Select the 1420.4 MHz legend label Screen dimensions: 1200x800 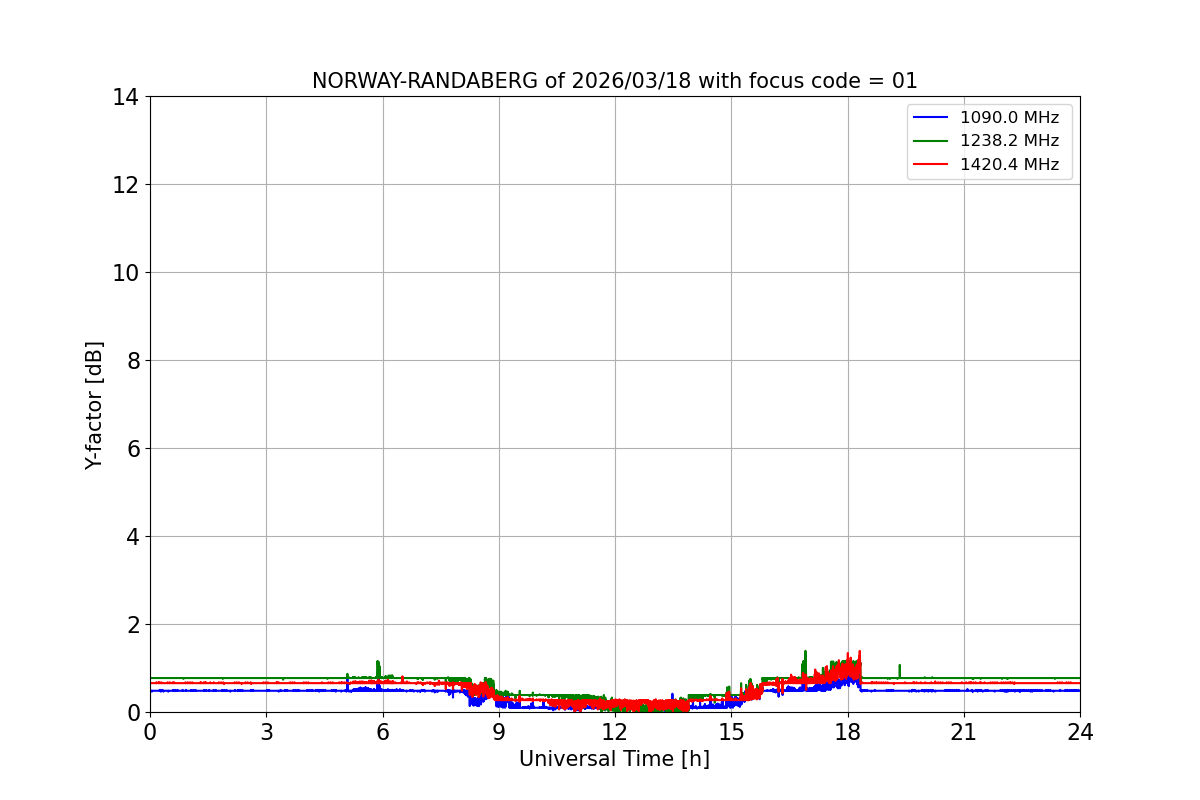[x=1009, y=164]
